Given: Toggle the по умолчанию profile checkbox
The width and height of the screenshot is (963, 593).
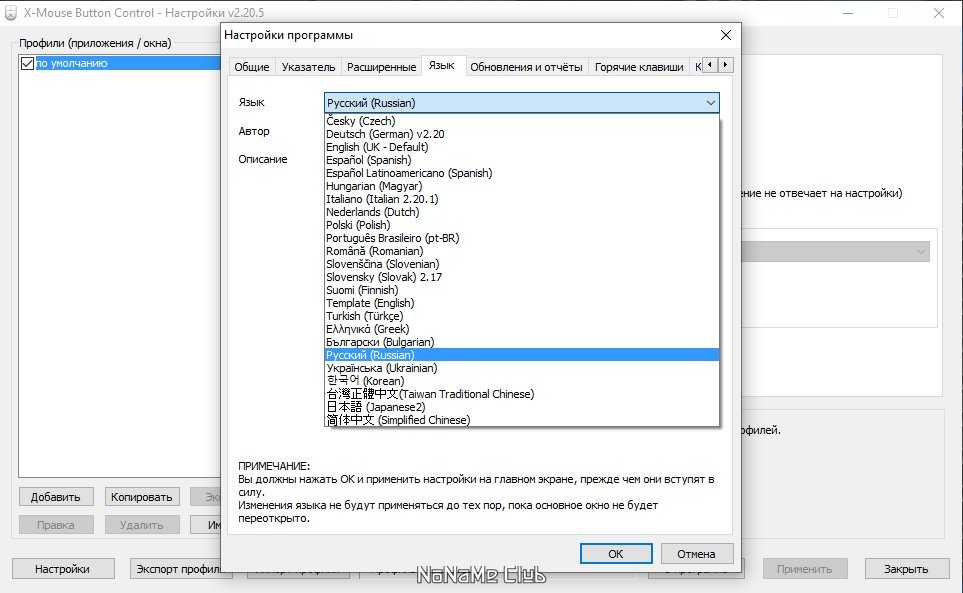Looking at the screenshot, I should (x=27, y=63).
